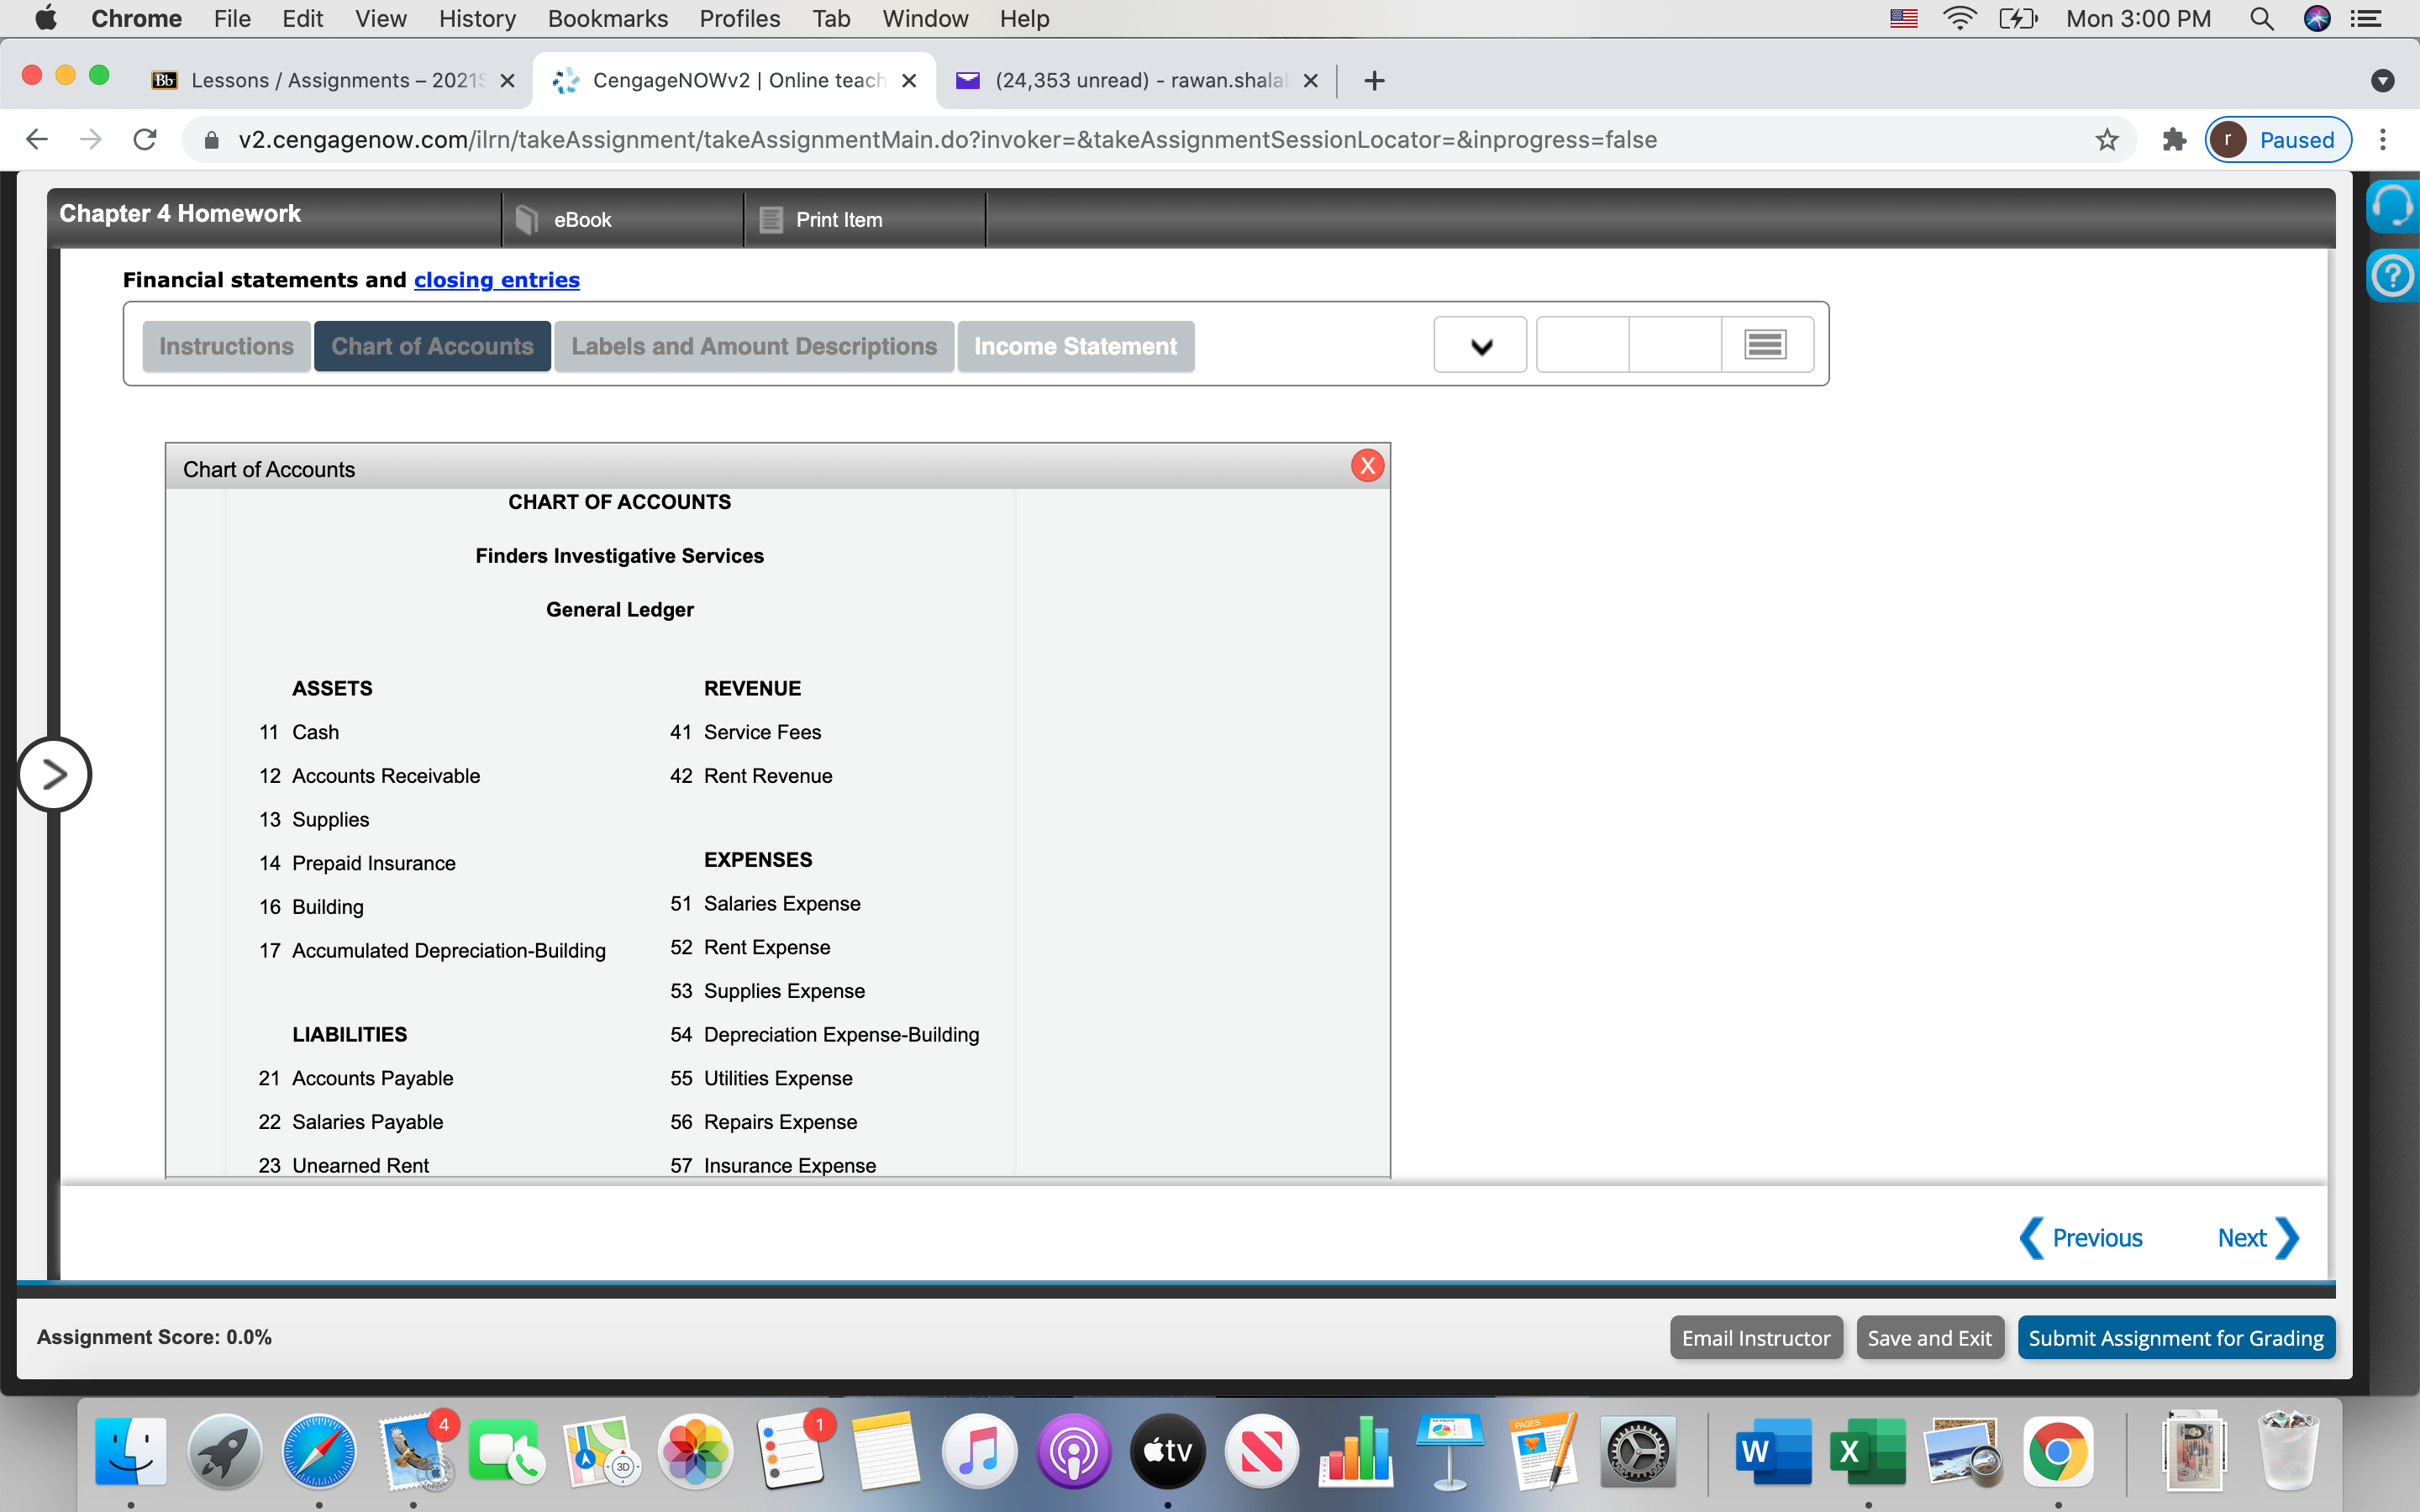Open the Chrome extensions puzzle icon
This screenshot has width=2420, height=1512.
point(2174,140)
